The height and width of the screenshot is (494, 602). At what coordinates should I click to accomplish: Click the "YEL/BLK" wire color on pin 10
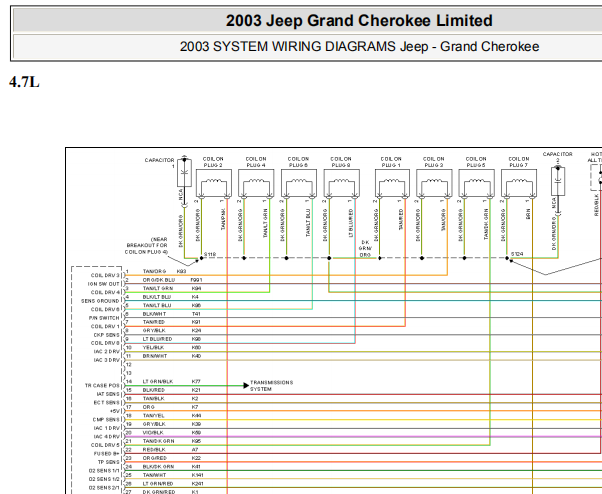click(154, 347)
